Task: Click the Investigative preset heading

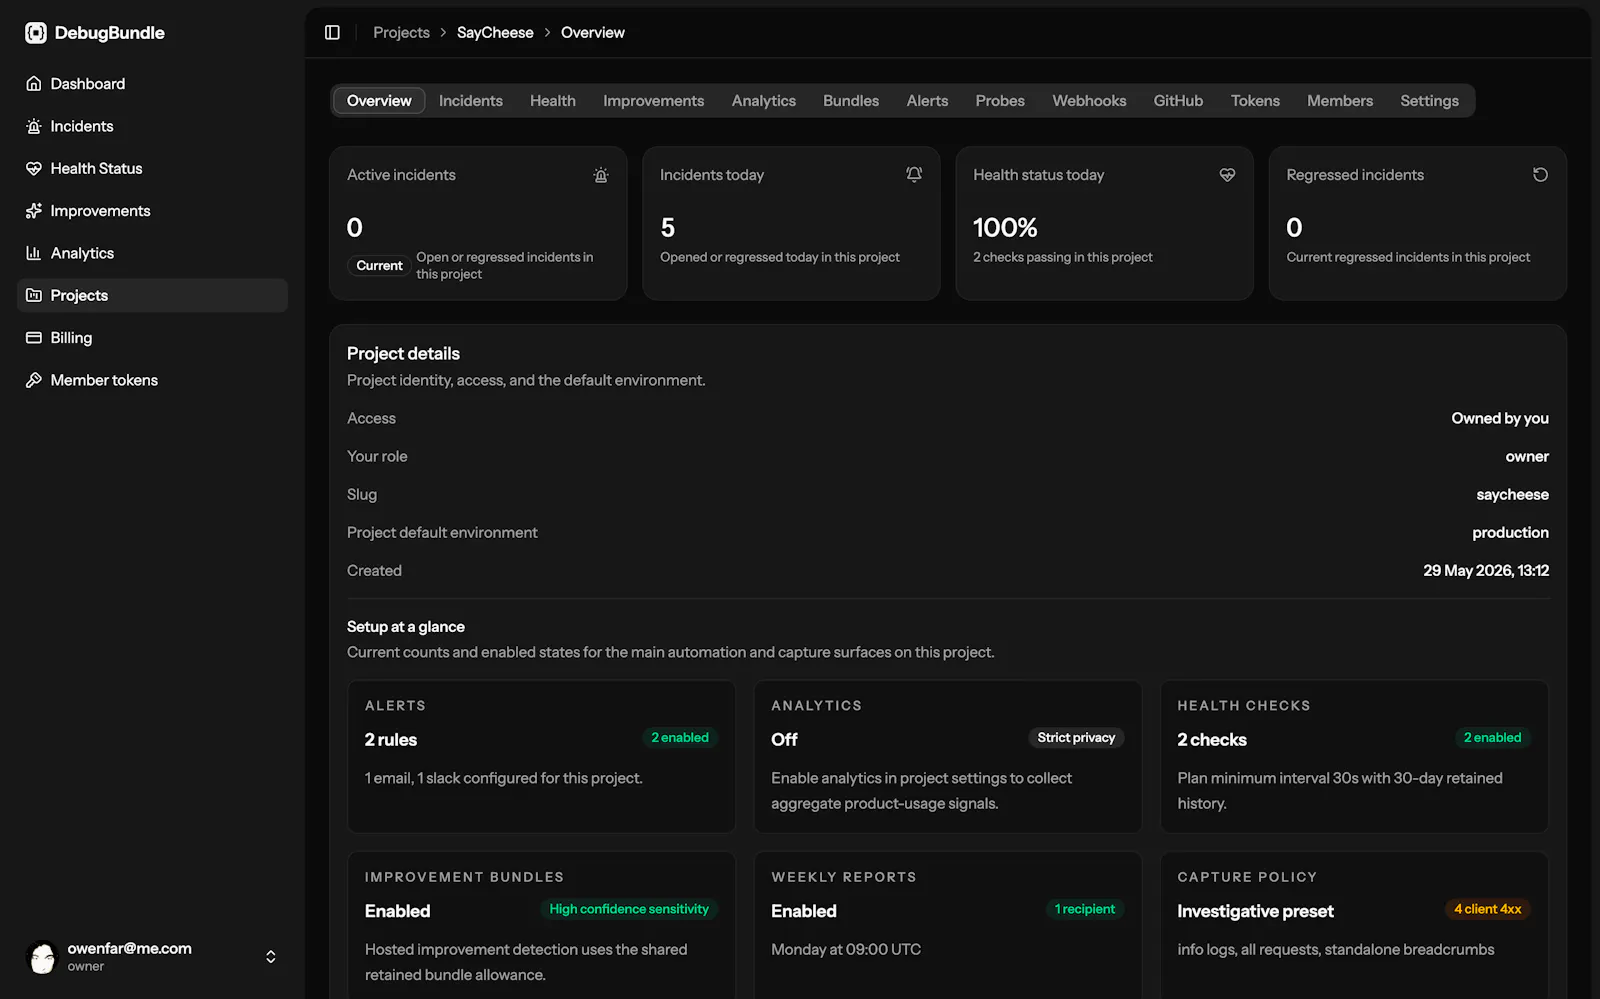Action: pos(1255,911)
